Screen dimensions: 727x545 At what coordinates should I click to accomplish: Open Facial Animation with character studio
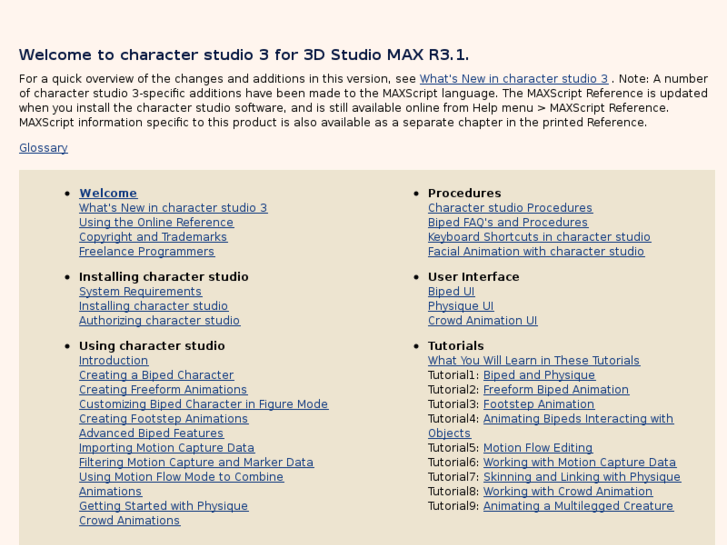click(536, 251)
